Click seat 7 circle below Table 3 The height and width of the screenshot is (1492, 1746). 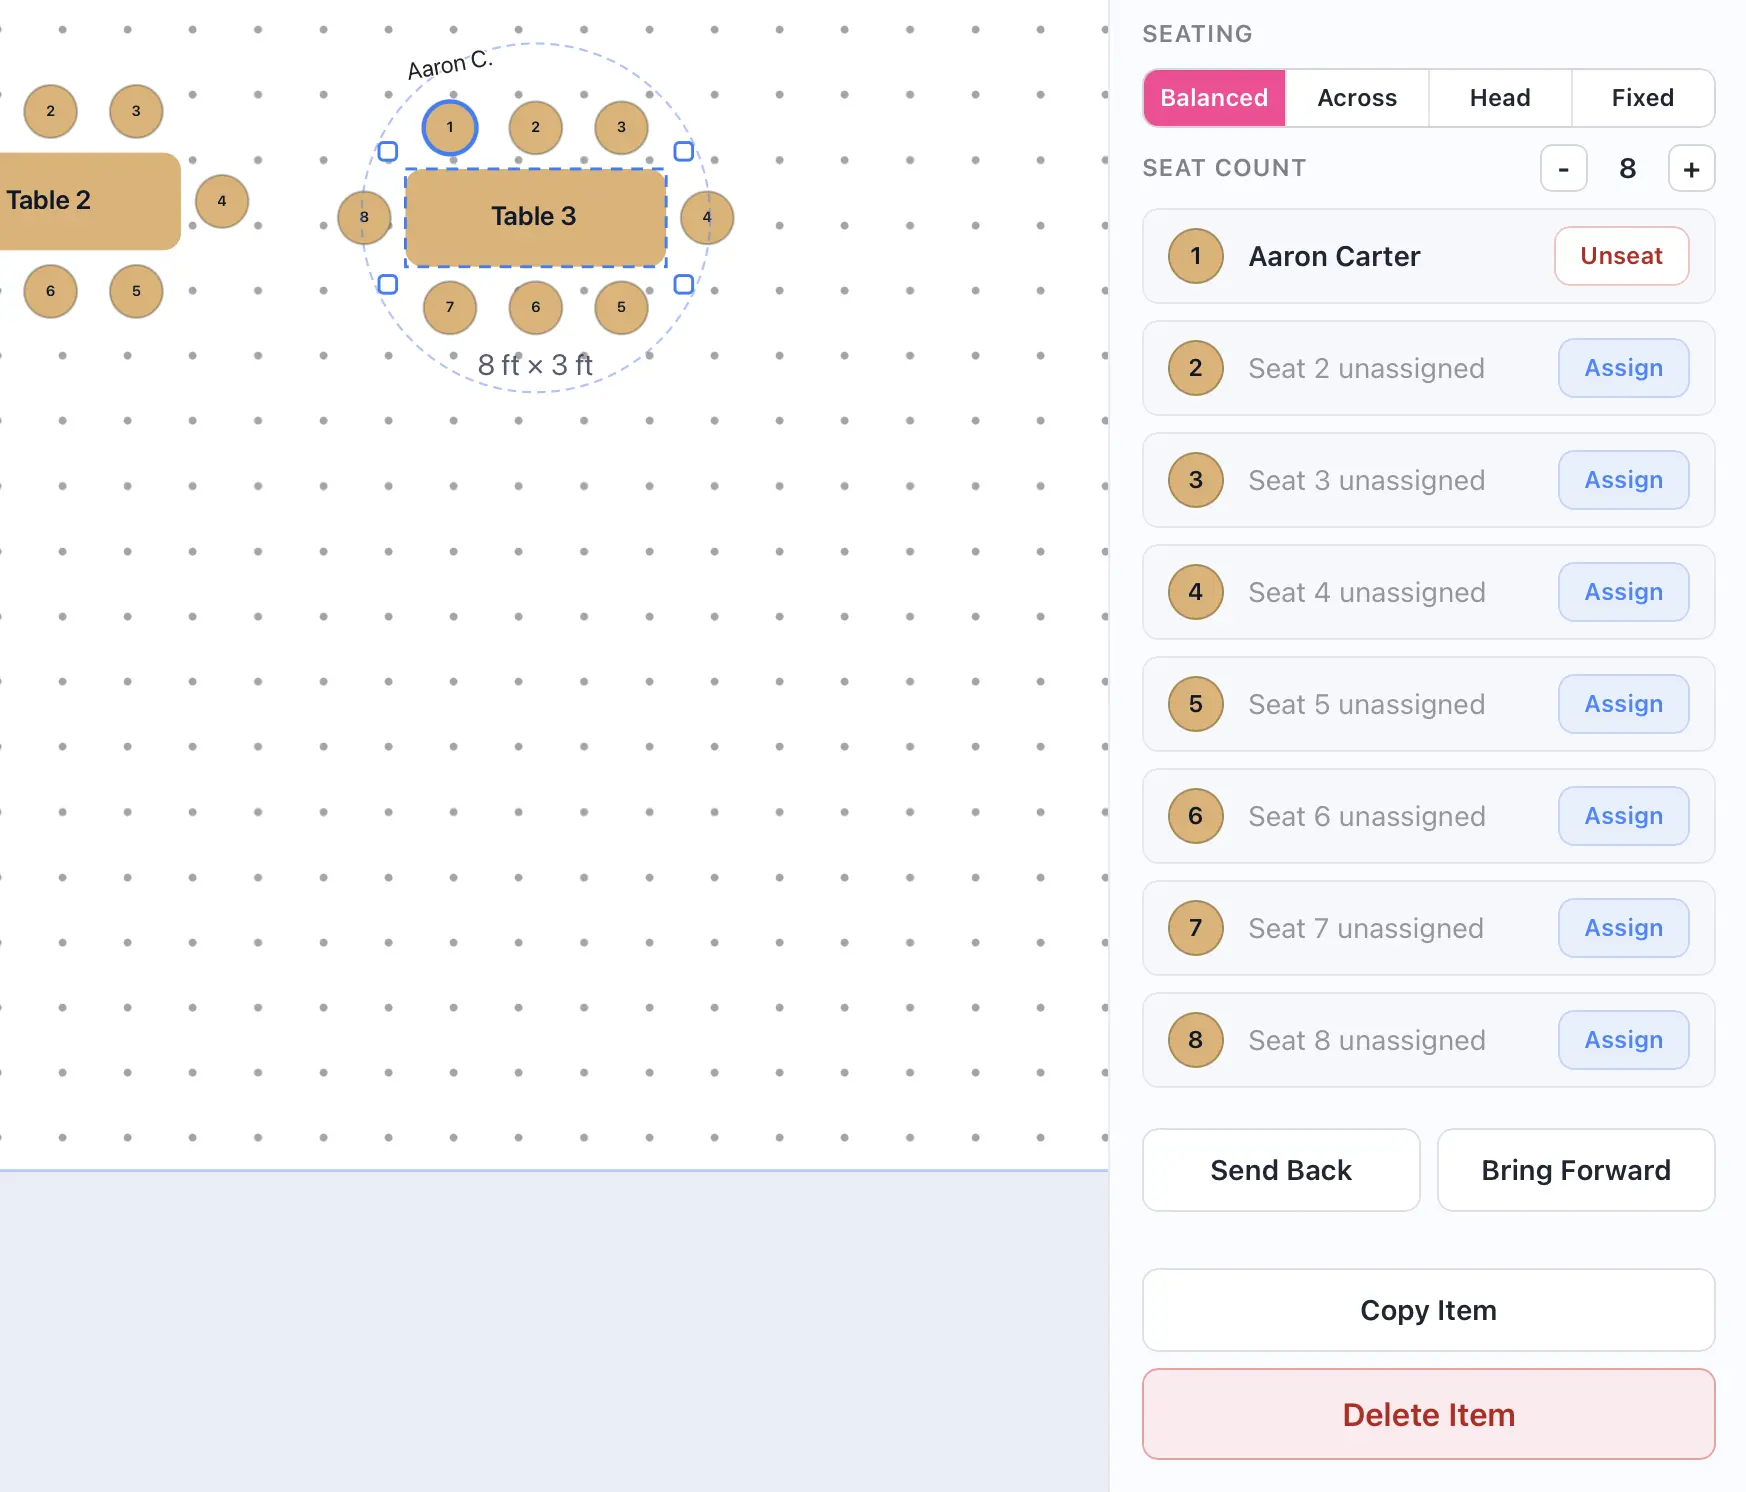pos(450,308)
